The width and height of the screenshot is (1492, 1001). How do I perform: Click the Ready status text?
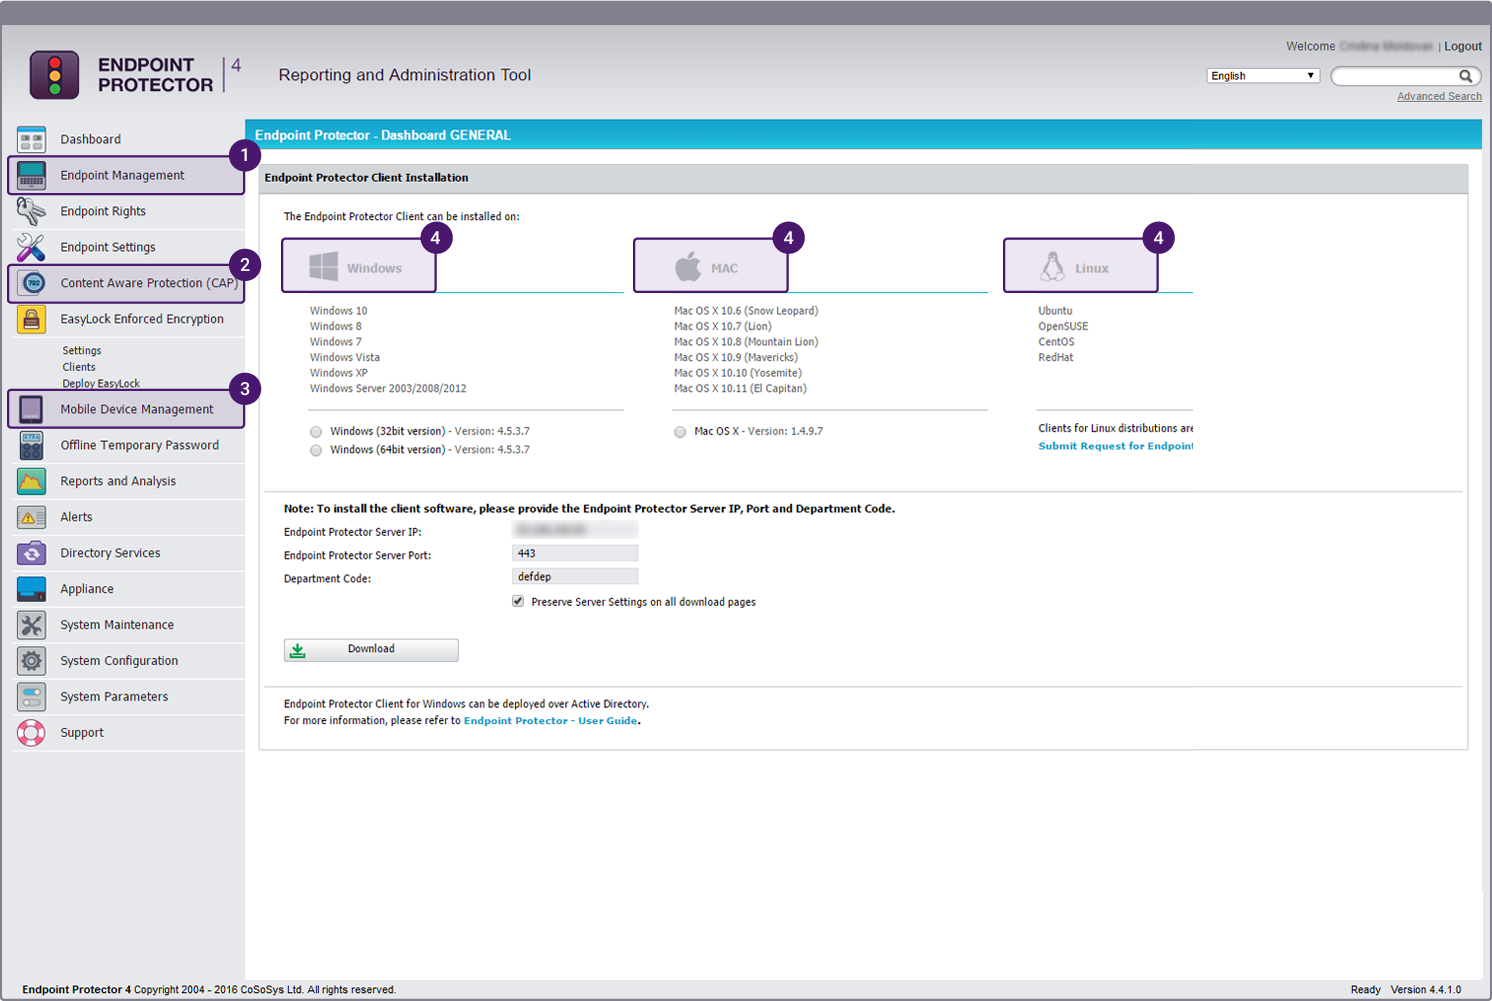(x=1366, y=990)
